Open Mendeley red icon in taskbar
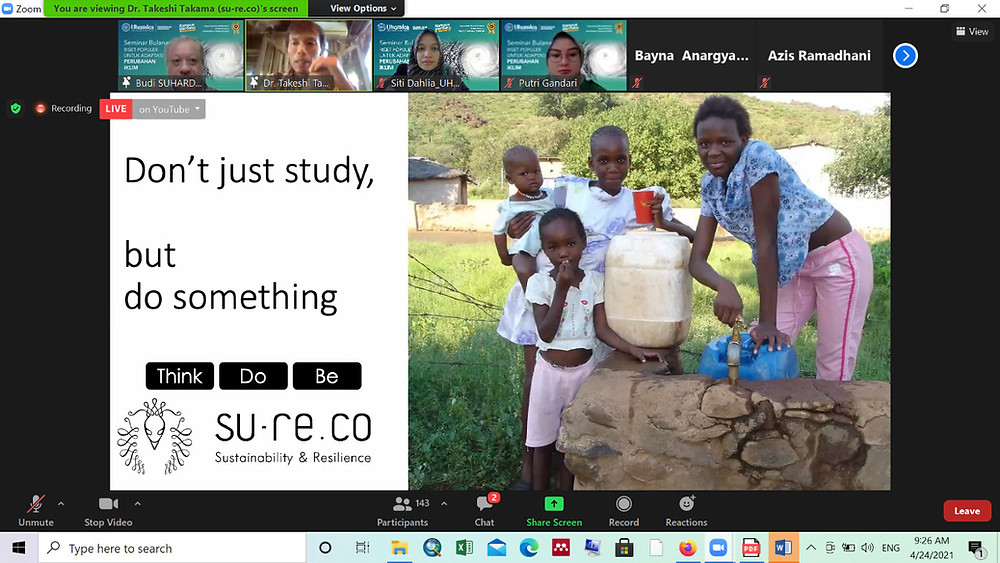This screenshot has width=1000, height=563. [561, 548]
